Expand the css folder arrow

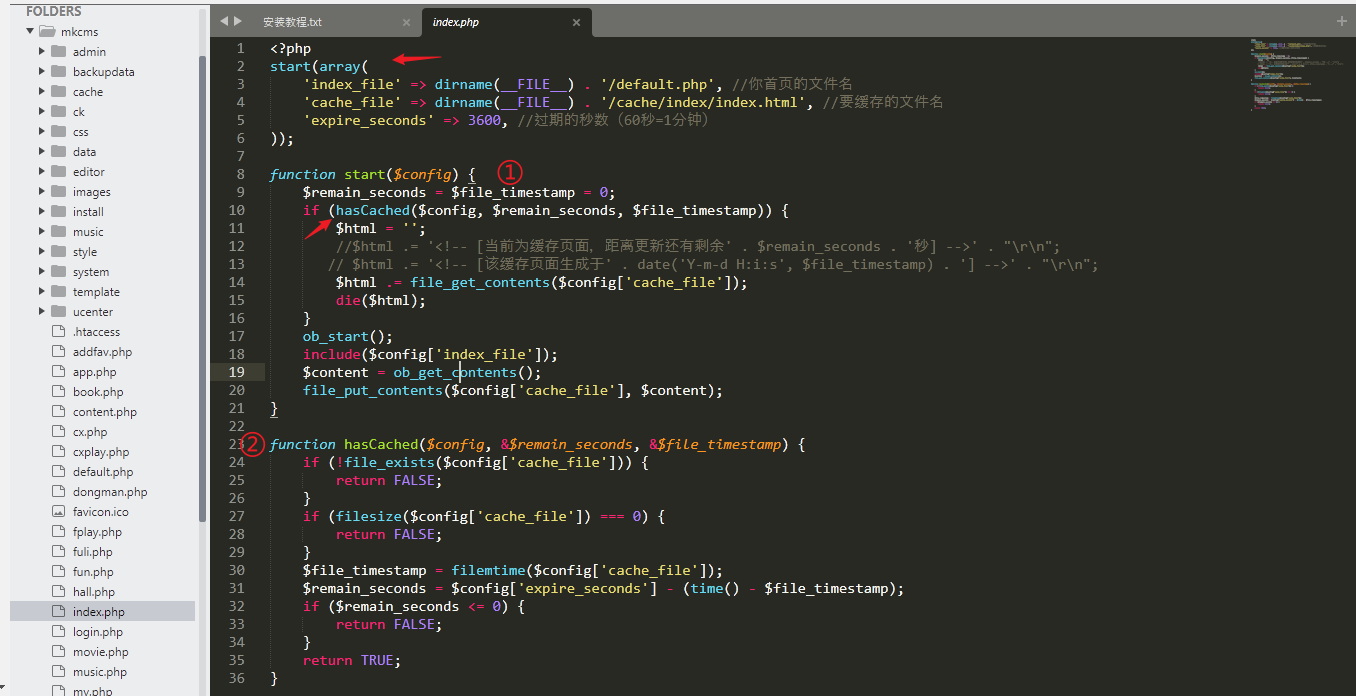click(x=42, y=132)
